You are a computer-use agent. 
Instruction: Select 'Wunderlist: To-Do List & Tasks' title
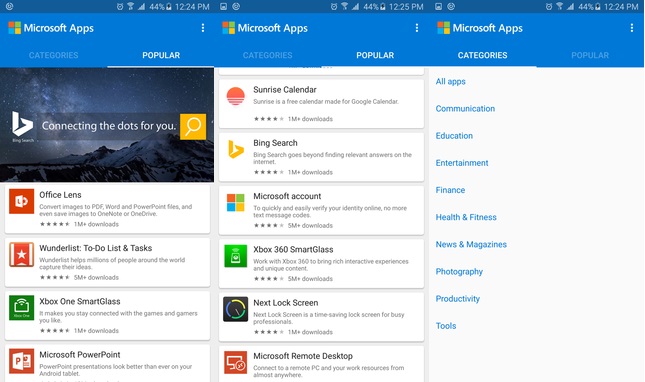95,248
